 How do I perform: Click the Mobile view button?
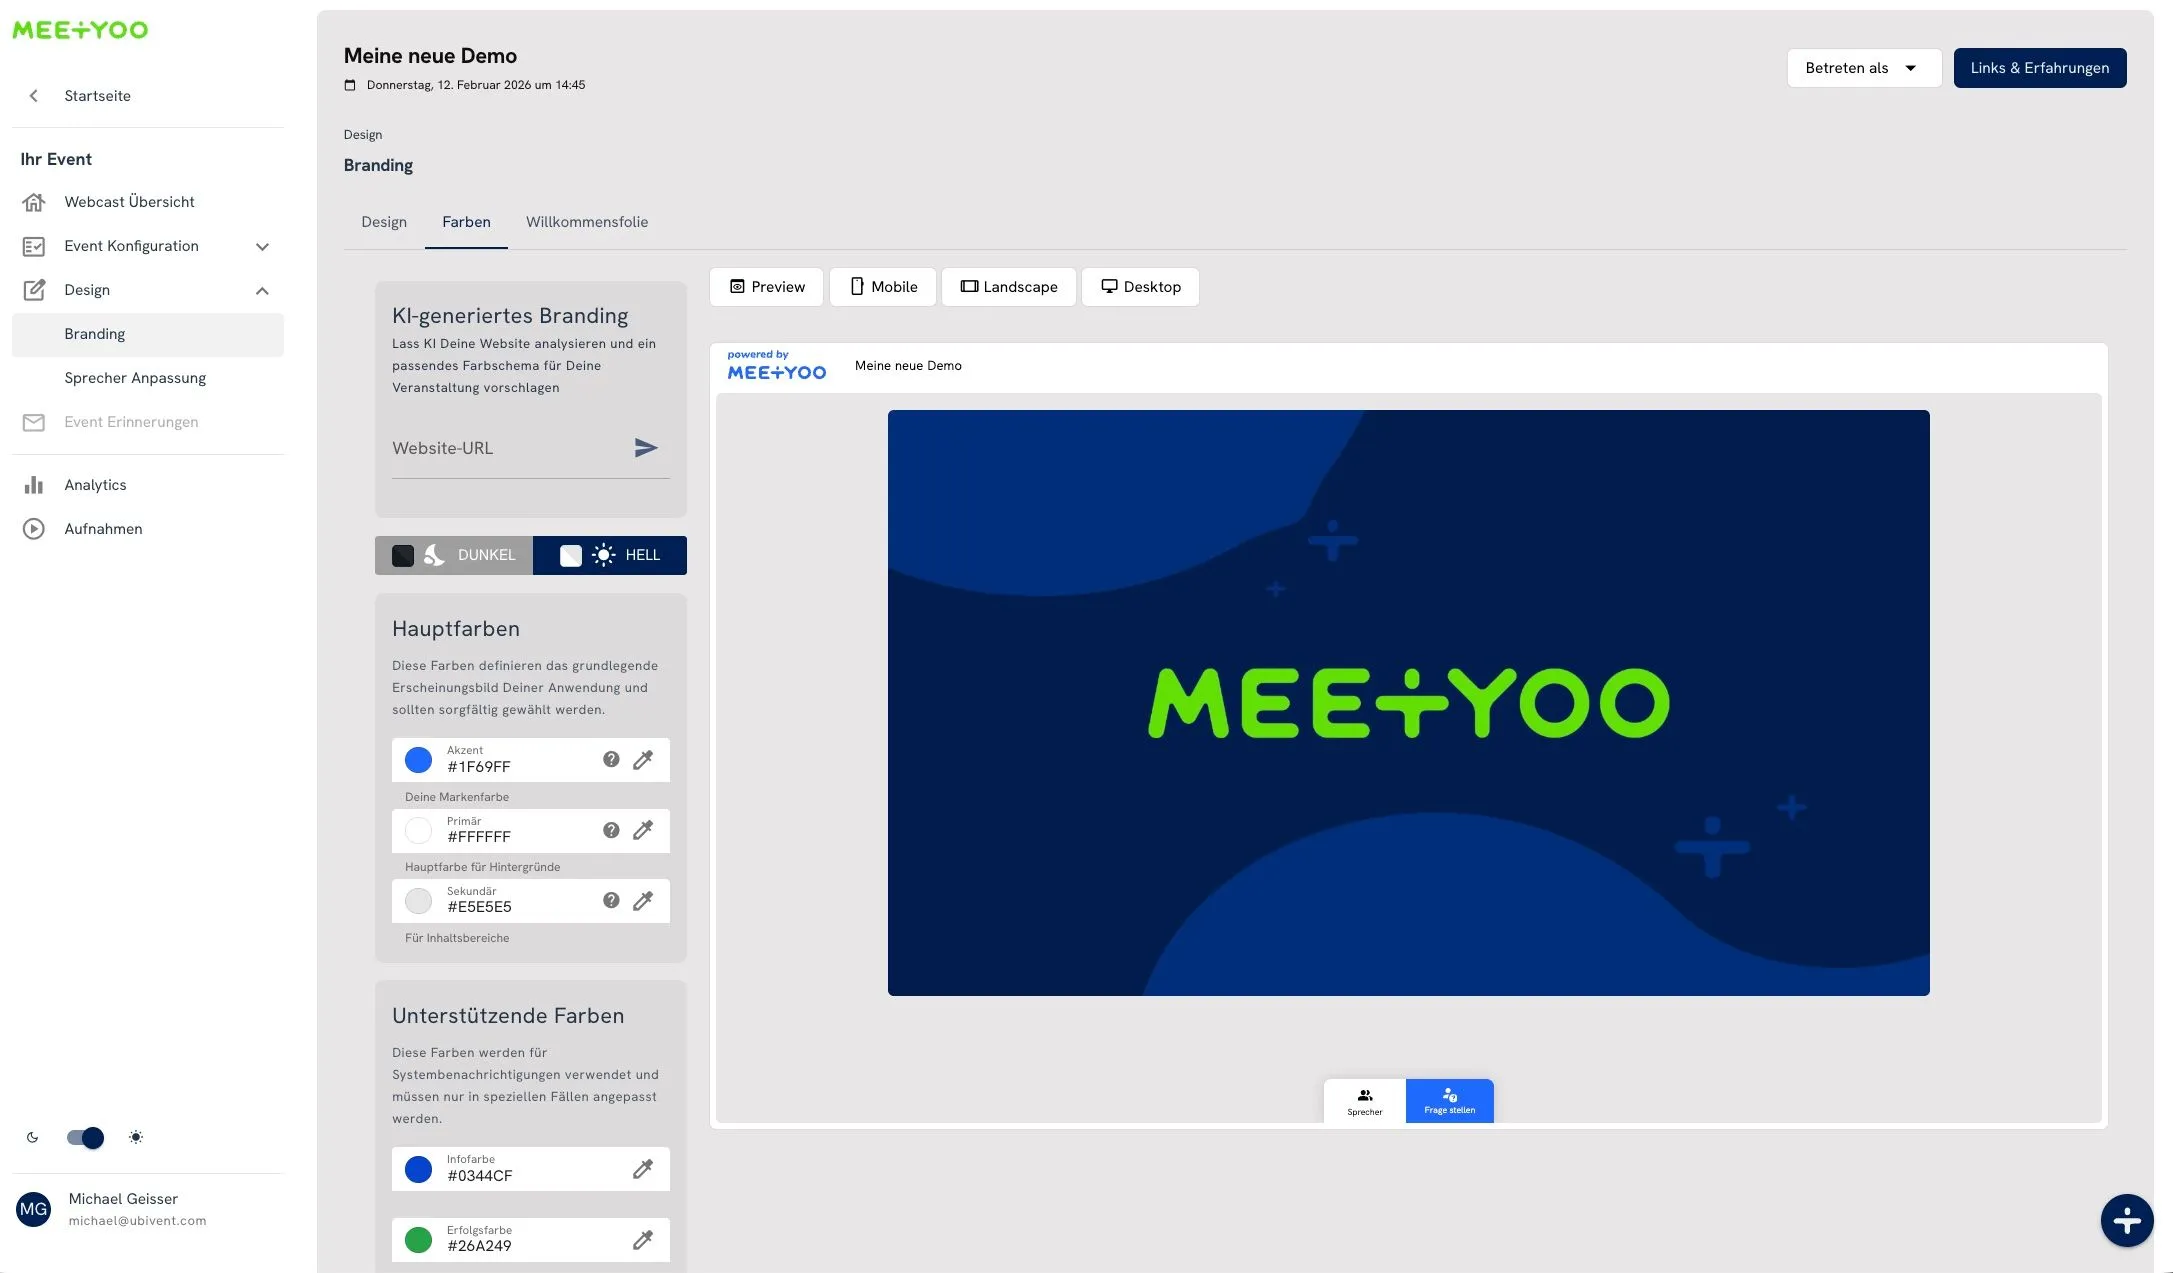pos(883,287)
